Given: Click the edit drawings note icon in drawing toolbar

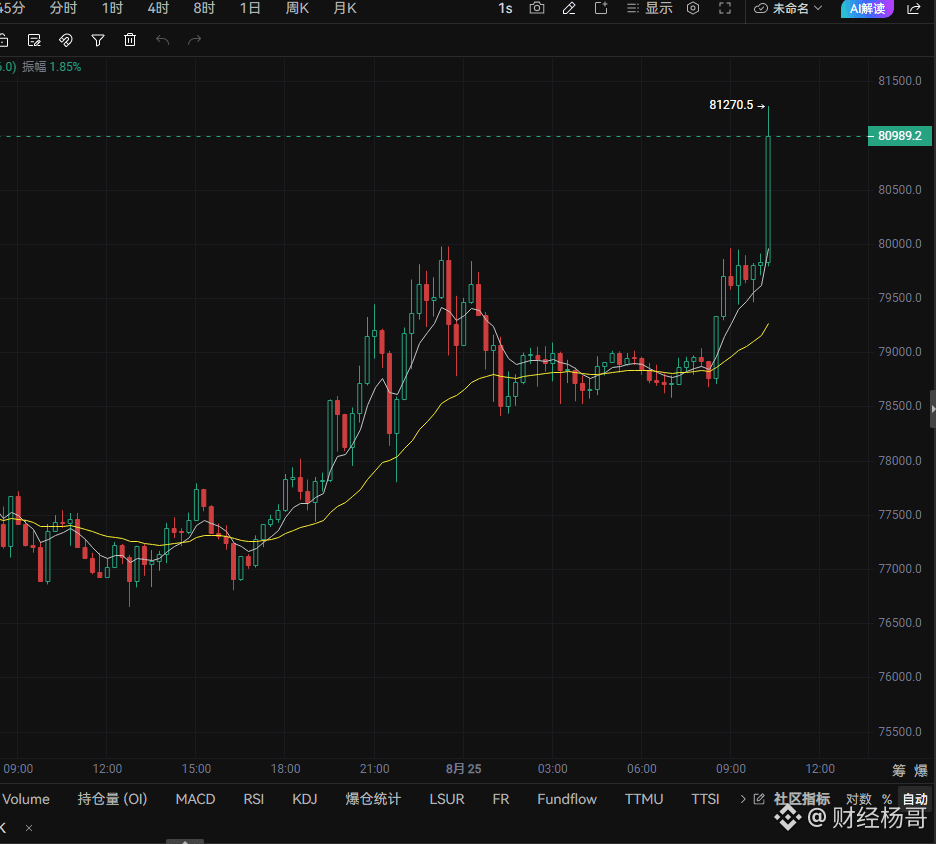Looking at the screenshot, I should tap(34, 40).
